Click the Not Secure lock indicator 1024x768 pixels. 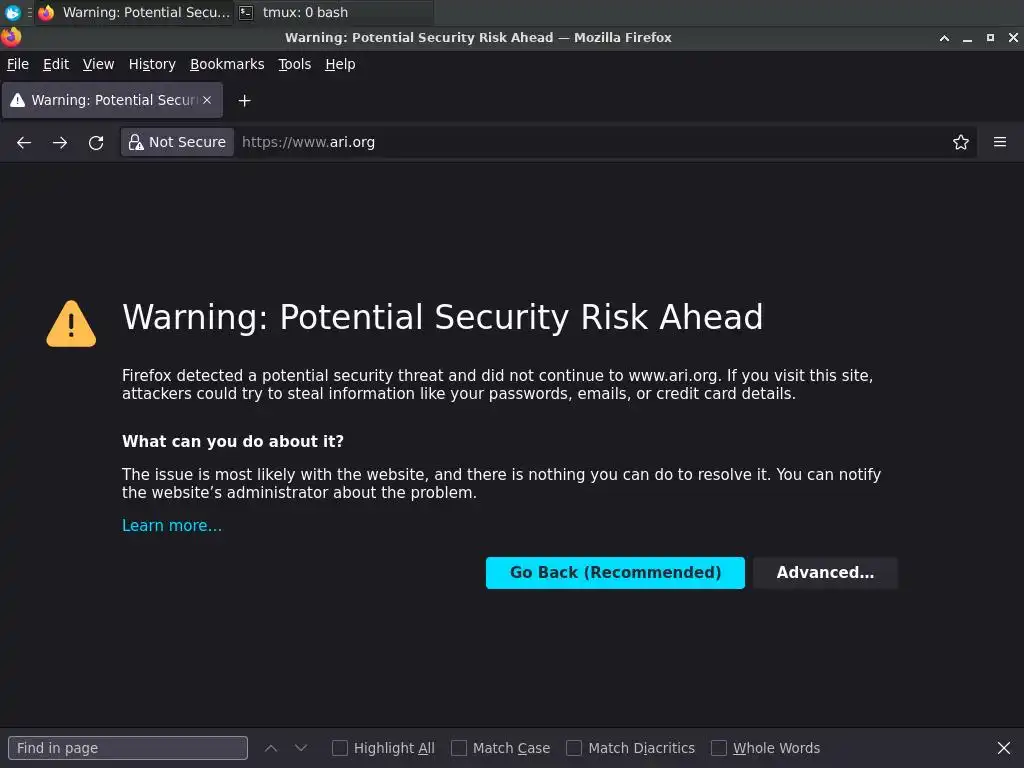click(178, 142)
